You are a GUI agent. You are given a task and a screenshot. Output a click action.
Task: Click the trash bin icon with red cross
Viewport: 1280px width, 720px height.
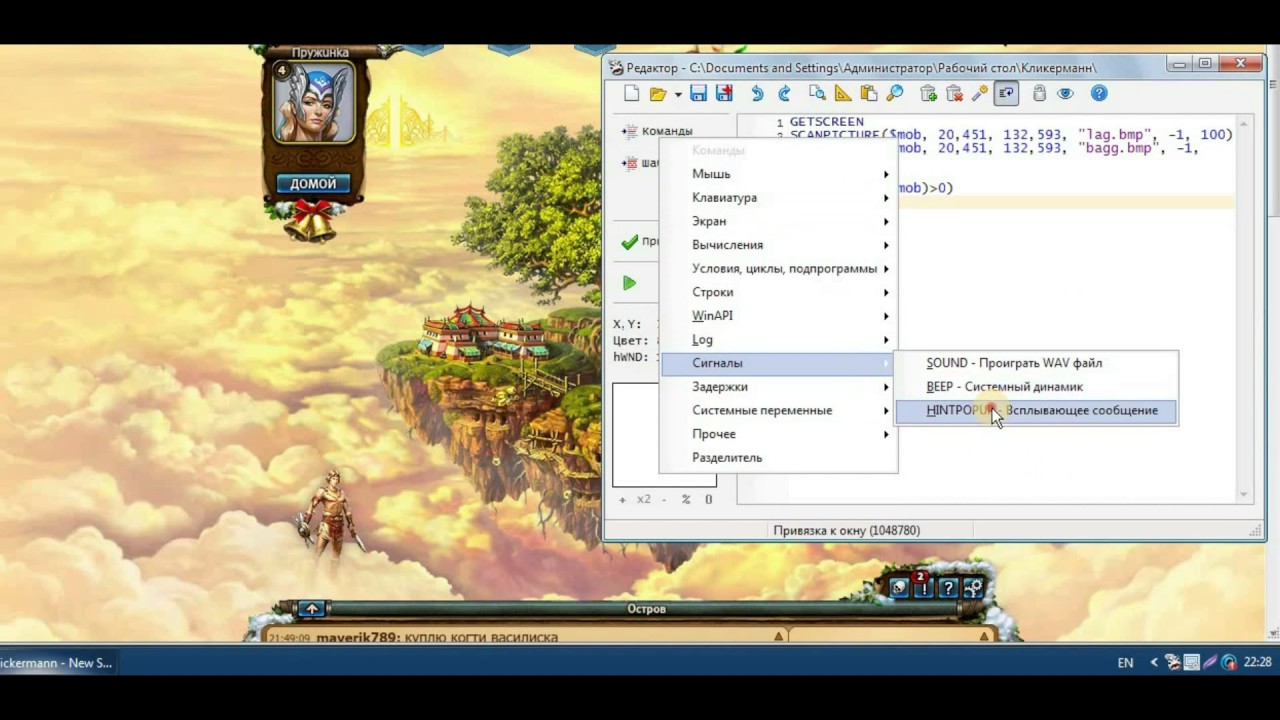pos(955,94)
